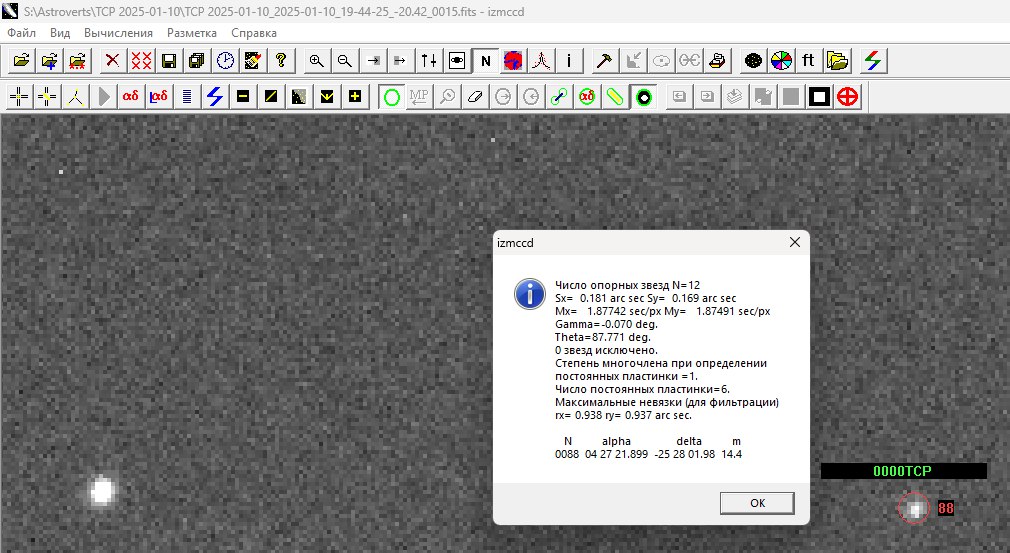The height and width of the screenshot is (553, 1010).
Task: Click the blue horizontal lines list icon
Action: tap(187, 97)
